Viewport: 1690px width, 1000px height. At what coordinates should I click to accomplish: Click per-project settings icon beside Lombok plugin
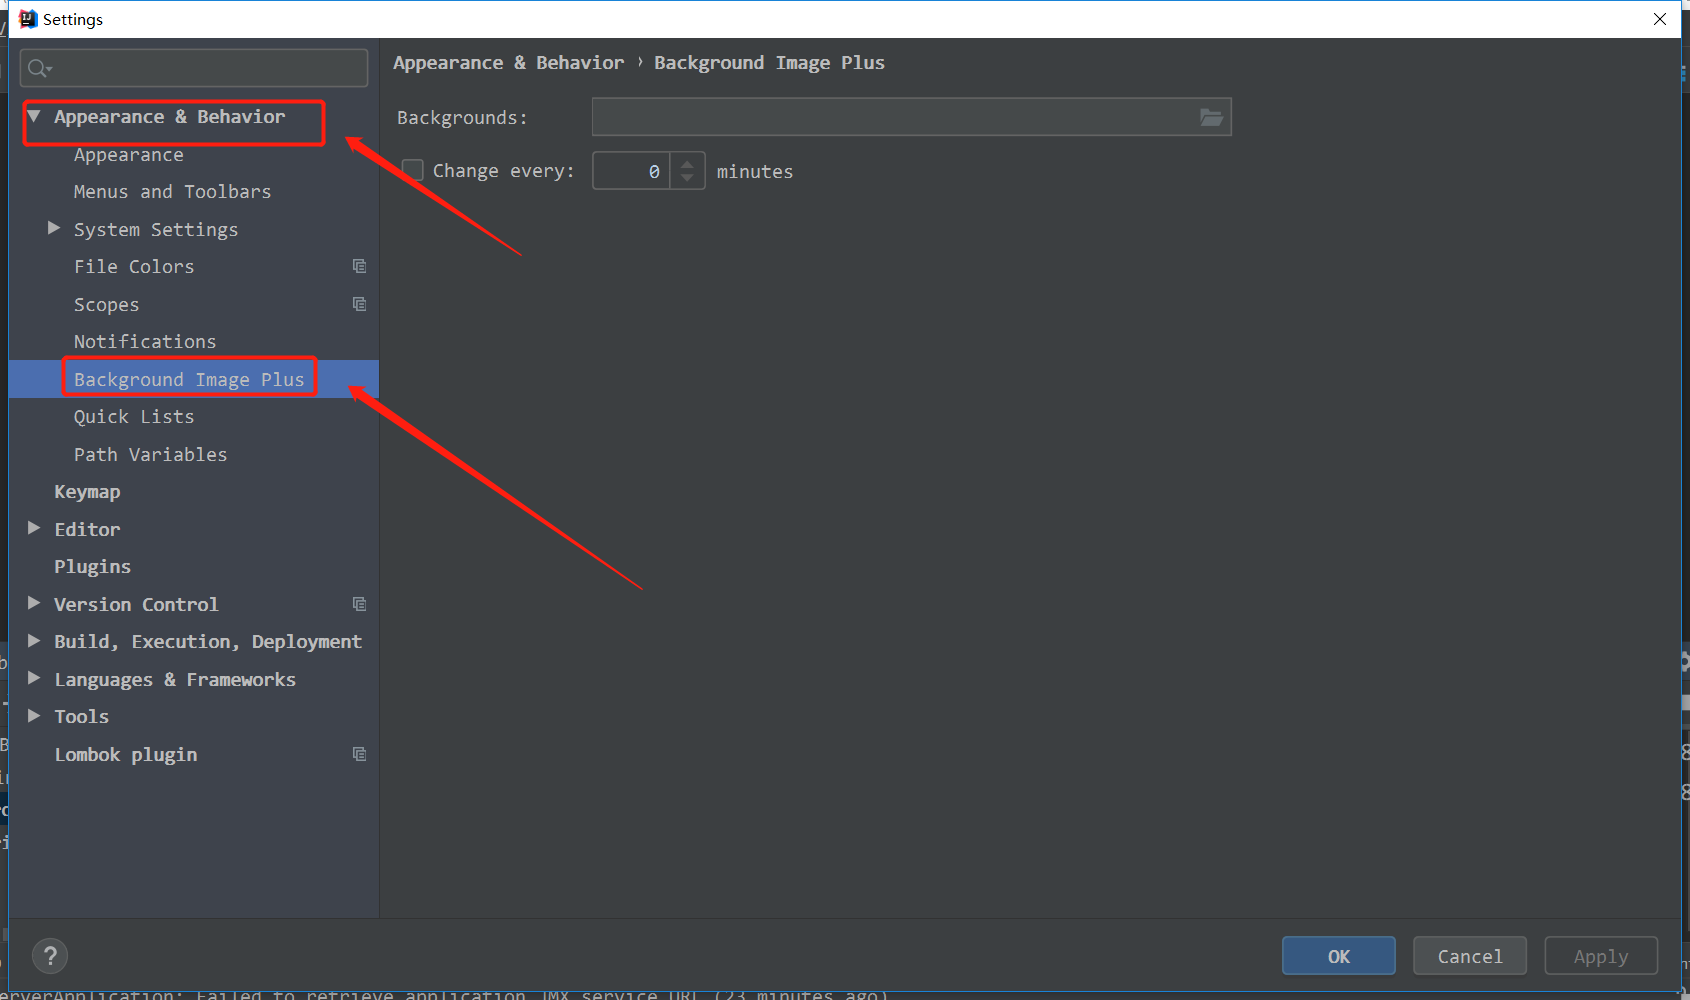[x=359, y=754]
